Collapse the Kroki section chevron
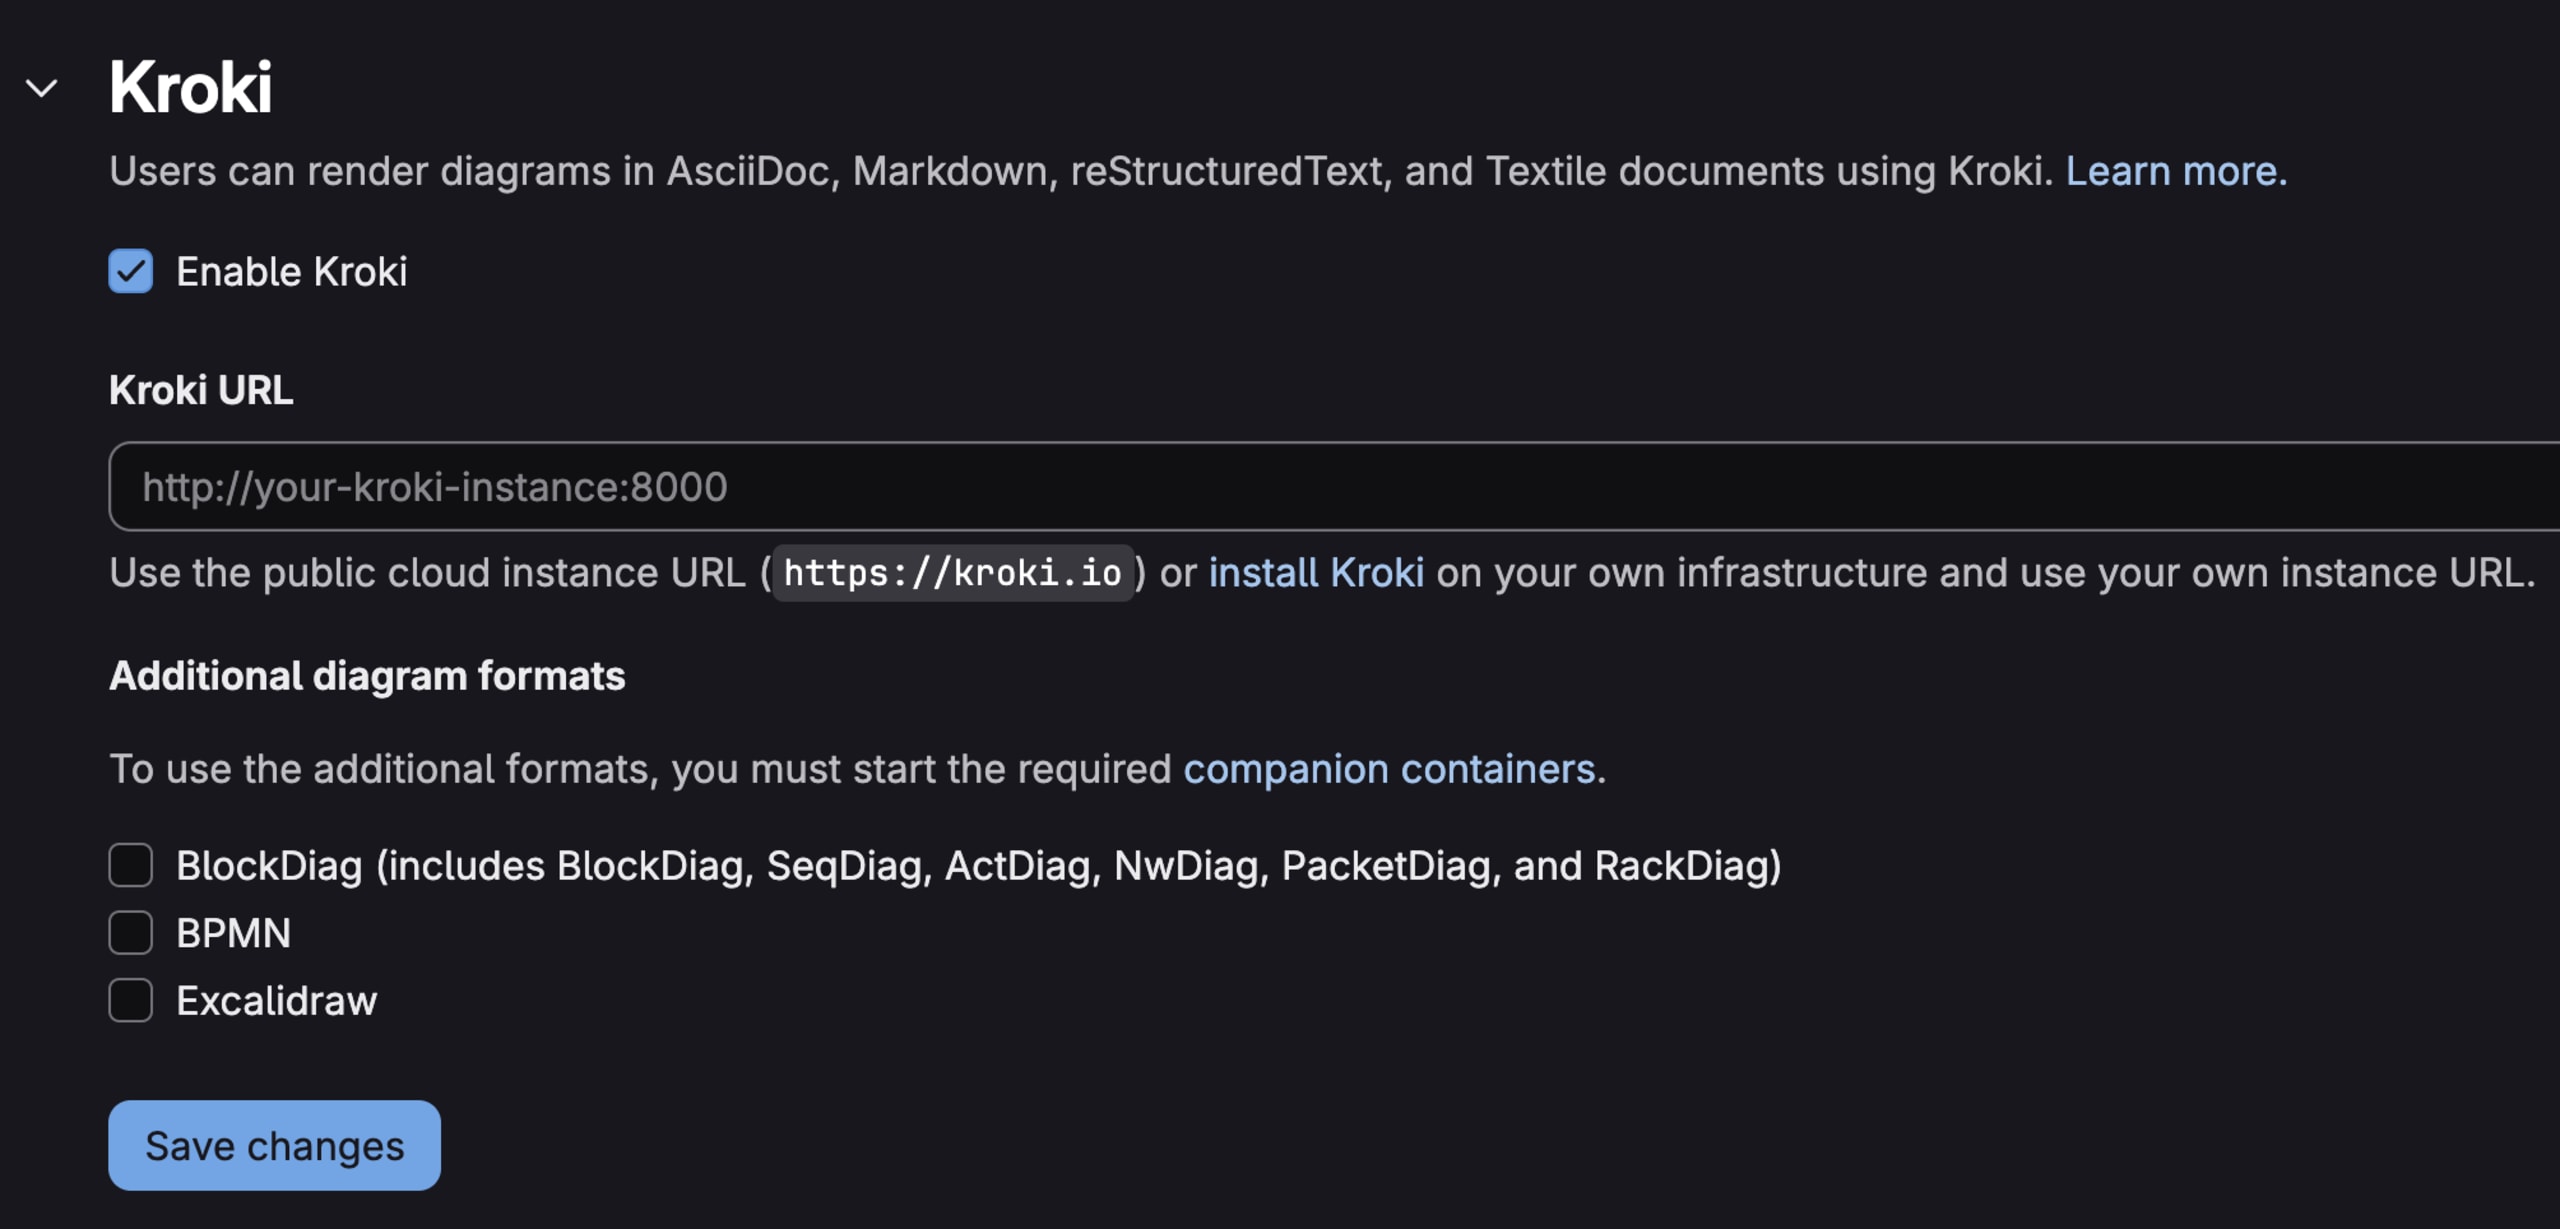The height and width of the screenshot is (1229, 2560). click(x=42, y=89)
